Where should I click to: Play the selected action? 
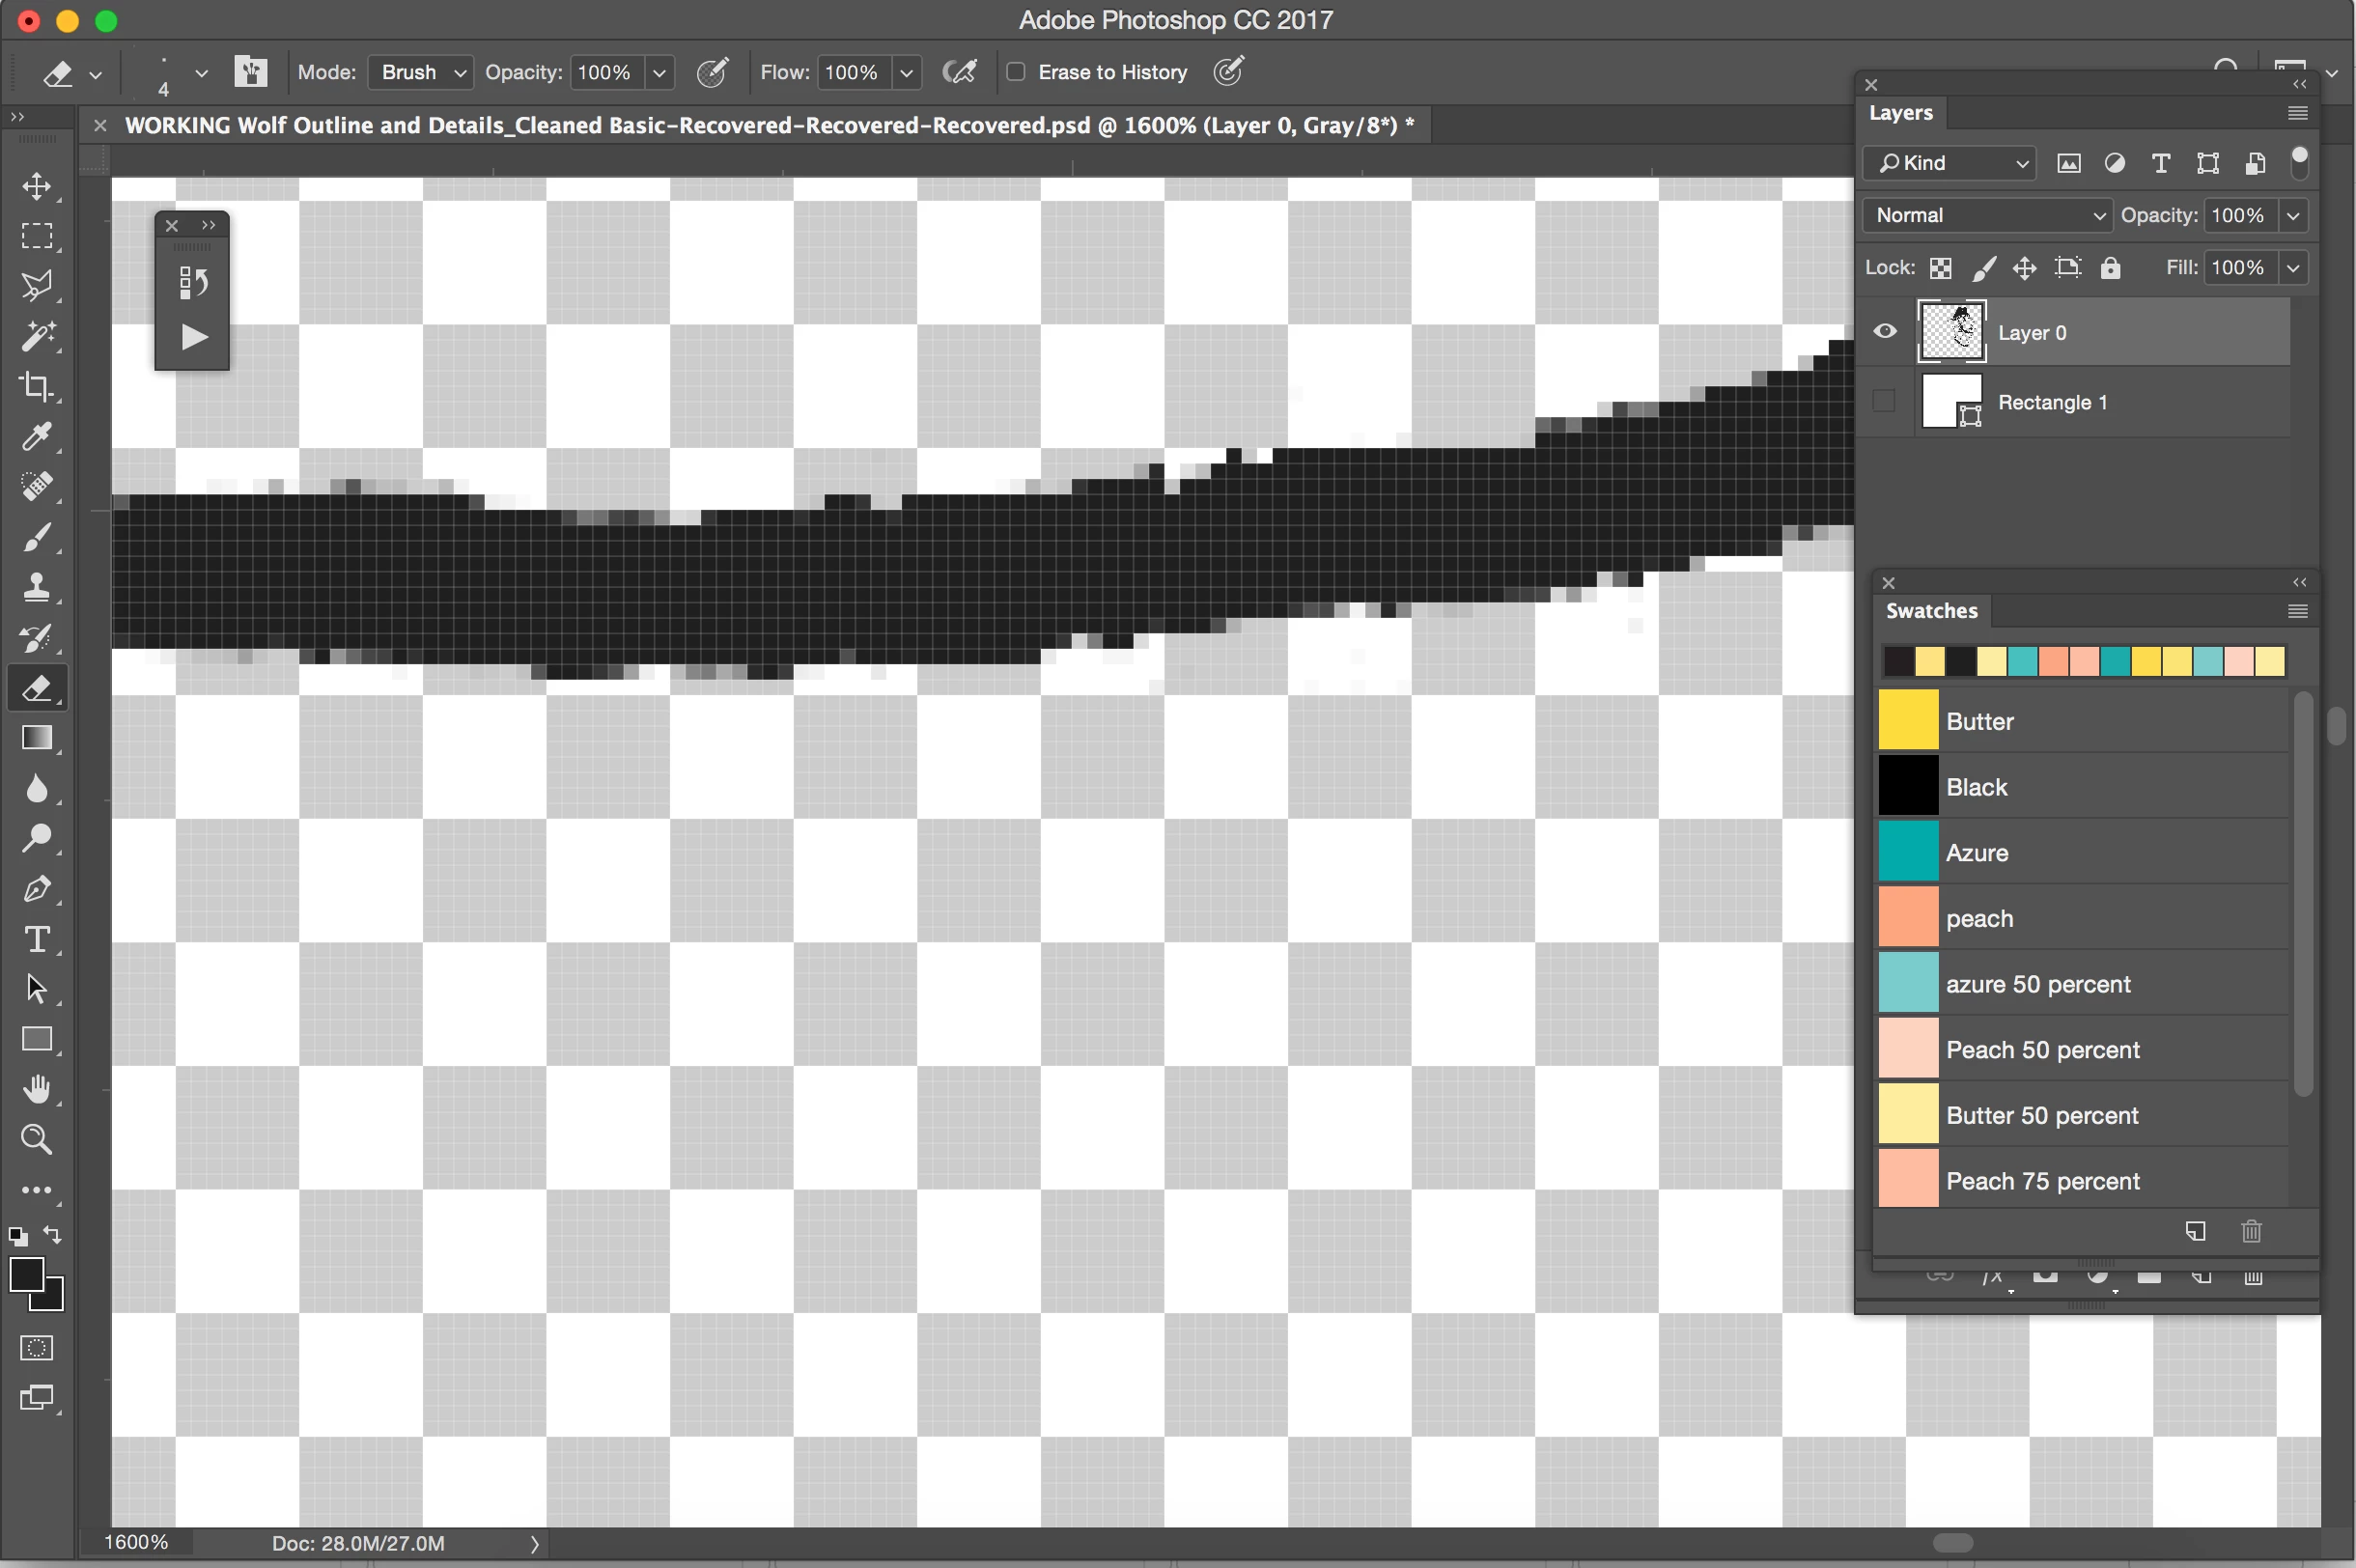pos(194,337)
